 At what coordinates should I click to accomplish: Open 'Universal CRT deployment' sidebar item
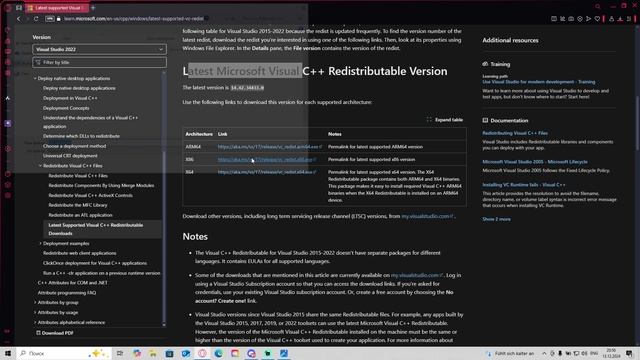pyautogui.click(x=70, y=156)
